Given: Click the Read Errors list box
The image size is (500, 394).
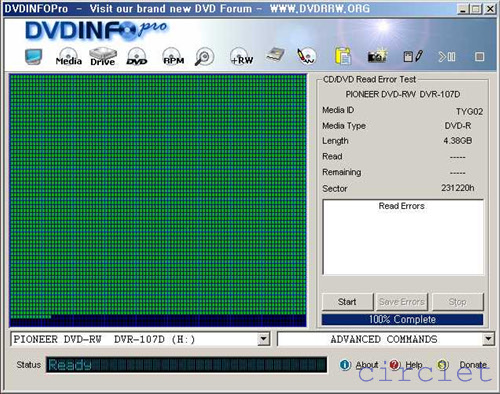Looking at the screenshot, I should (403, 237).
